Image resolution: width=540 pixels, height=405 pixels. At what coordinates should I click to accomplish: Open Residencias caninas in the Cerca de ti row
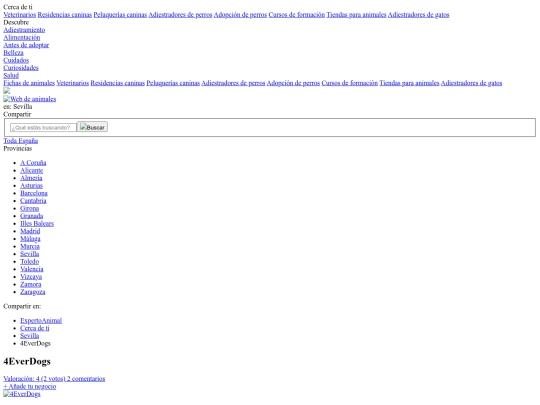[65, 15]
